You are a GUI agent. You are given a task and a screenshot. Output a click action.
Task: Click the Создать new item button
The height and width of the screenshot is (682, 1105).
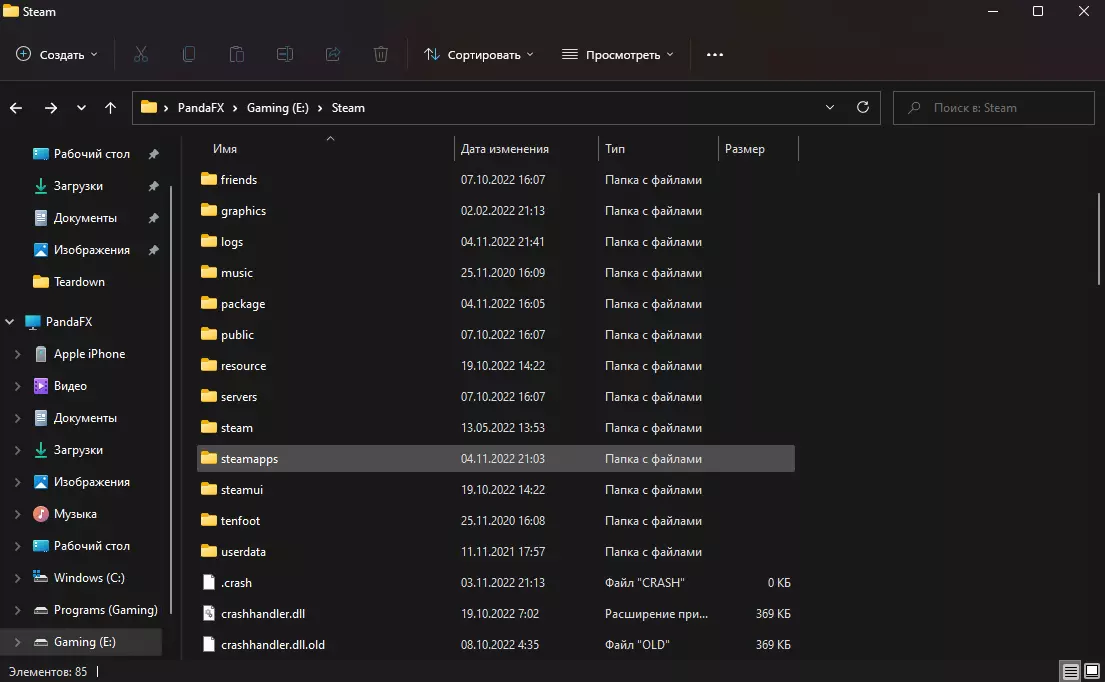57,54
